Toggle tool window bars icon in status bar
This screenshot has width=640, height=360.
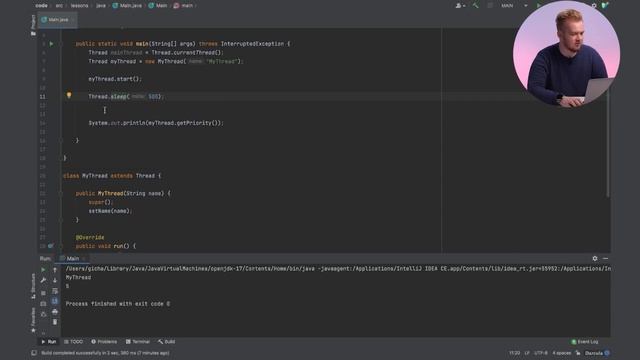click(x=34, y=353)
